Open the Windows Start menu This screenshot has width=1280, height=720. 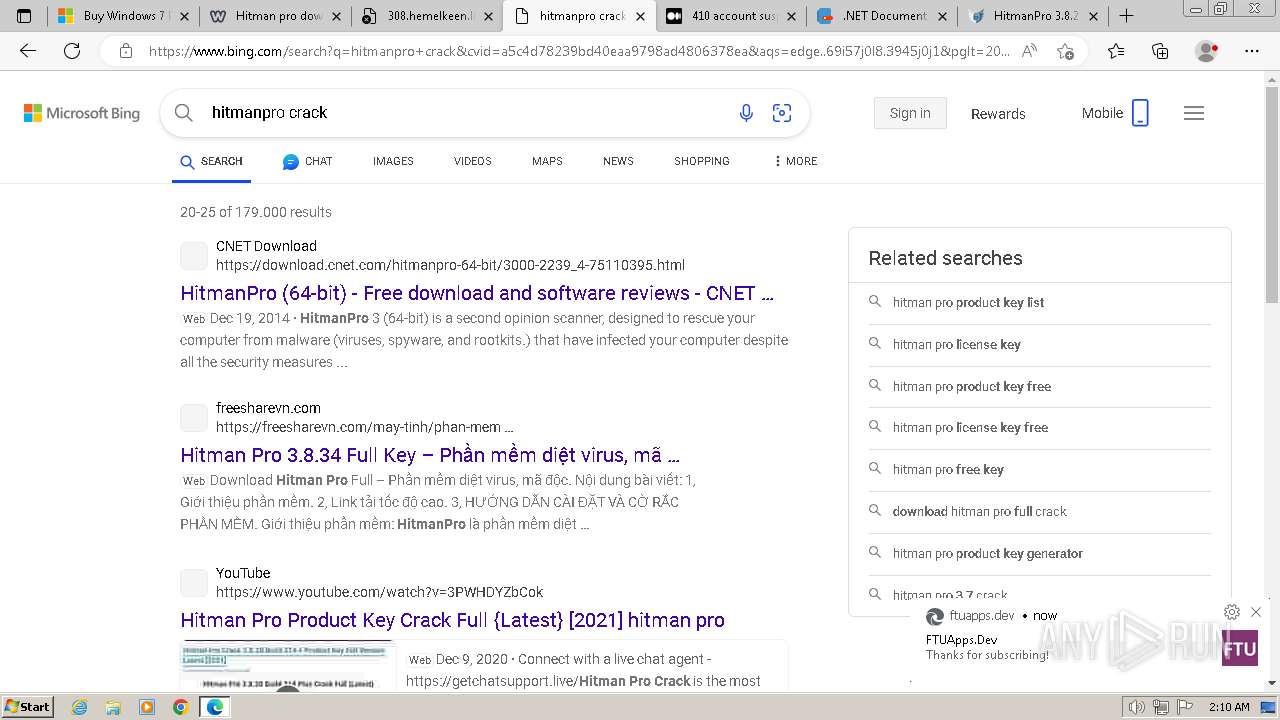click(27, 707)
